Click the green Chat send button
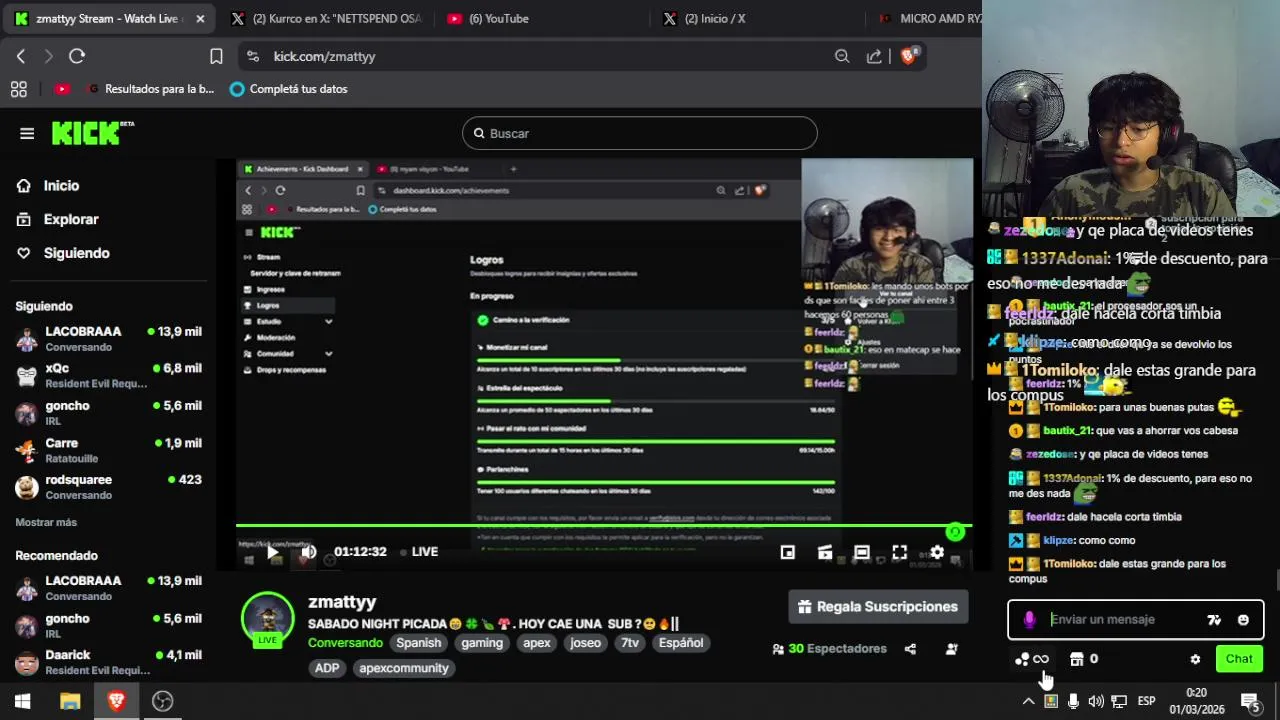 click(1239, 659)
